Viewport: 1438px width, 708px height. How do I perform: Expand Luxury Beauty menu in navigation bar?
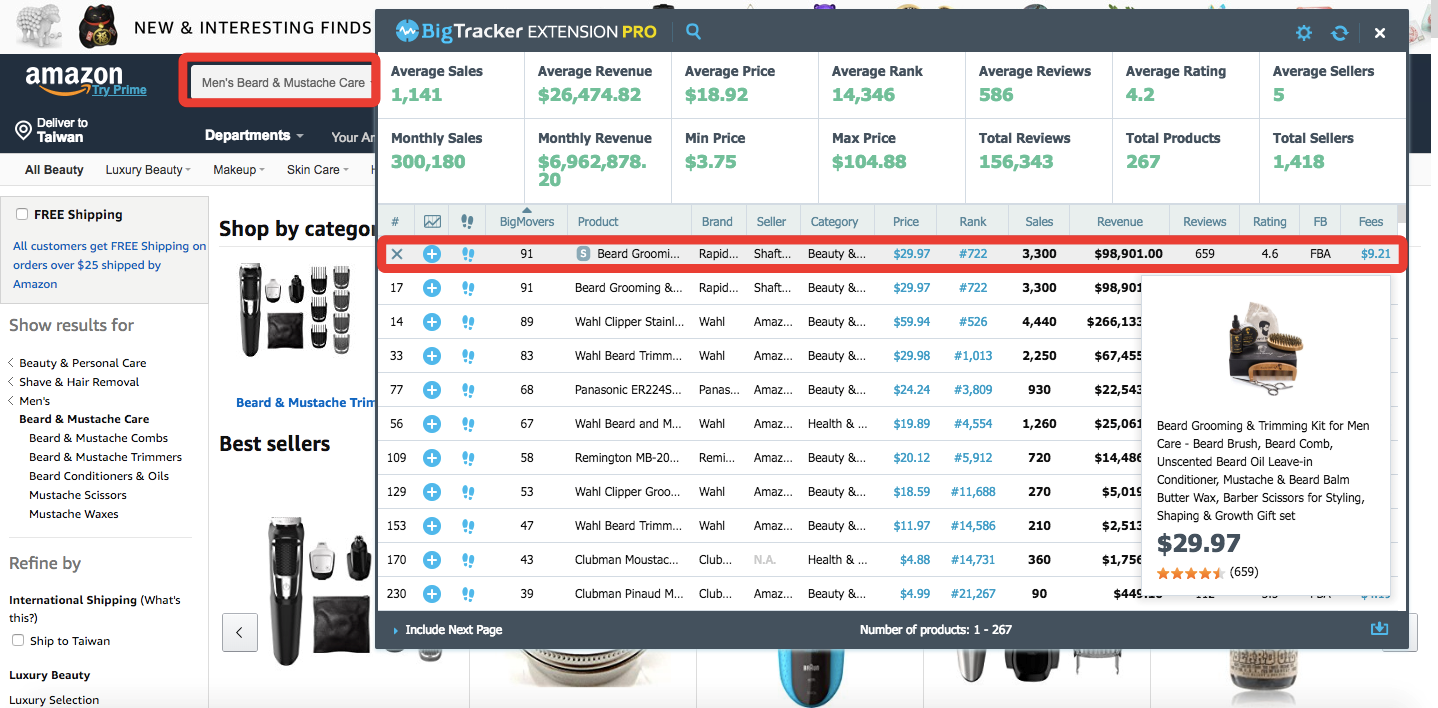[x=148, y=170]
